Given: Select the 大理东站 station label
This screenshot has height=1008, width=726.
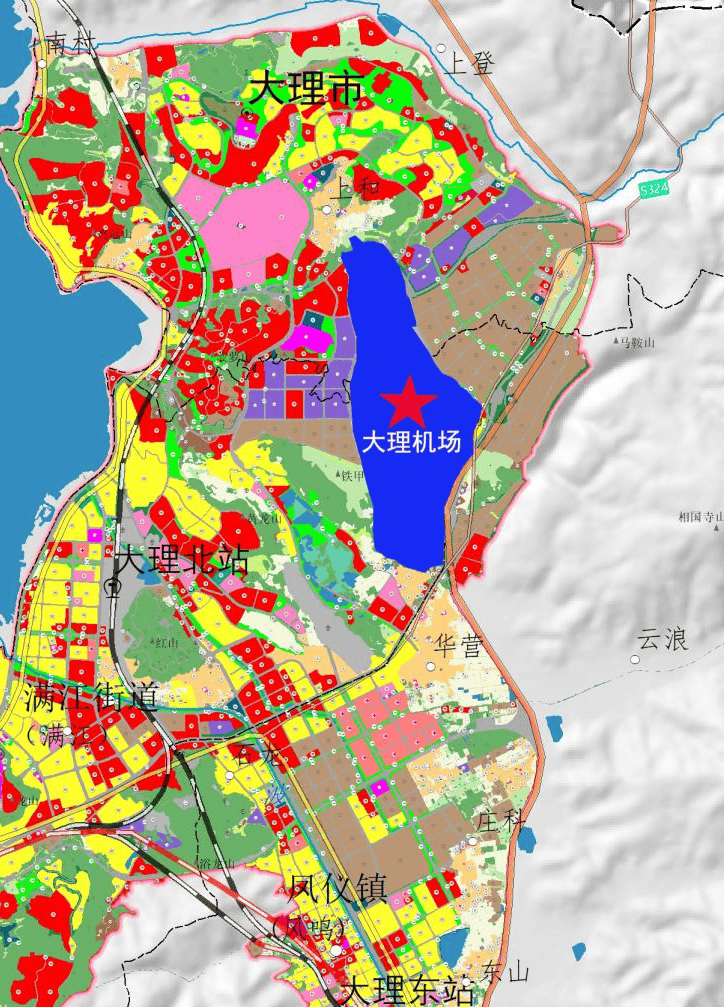Looking at the screenshot, I should [409, 991].
